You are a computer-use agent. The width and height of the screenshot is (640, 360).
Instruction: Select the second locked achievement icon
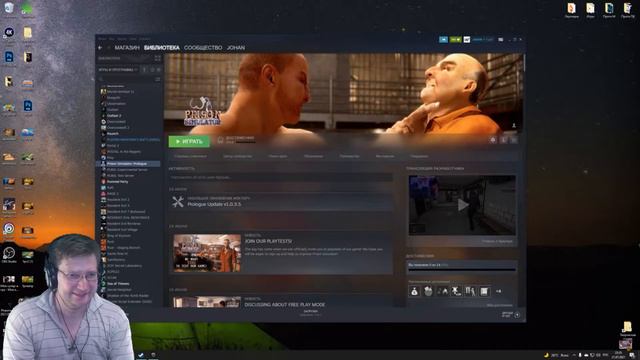(428, 291)
